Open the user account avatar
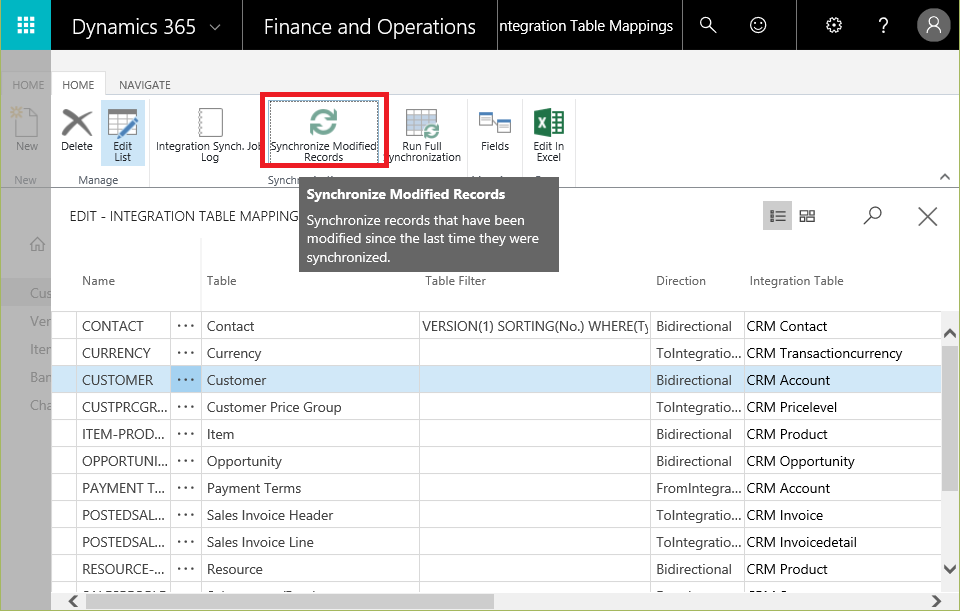This screenshot has height=611, width=960. 934,25
